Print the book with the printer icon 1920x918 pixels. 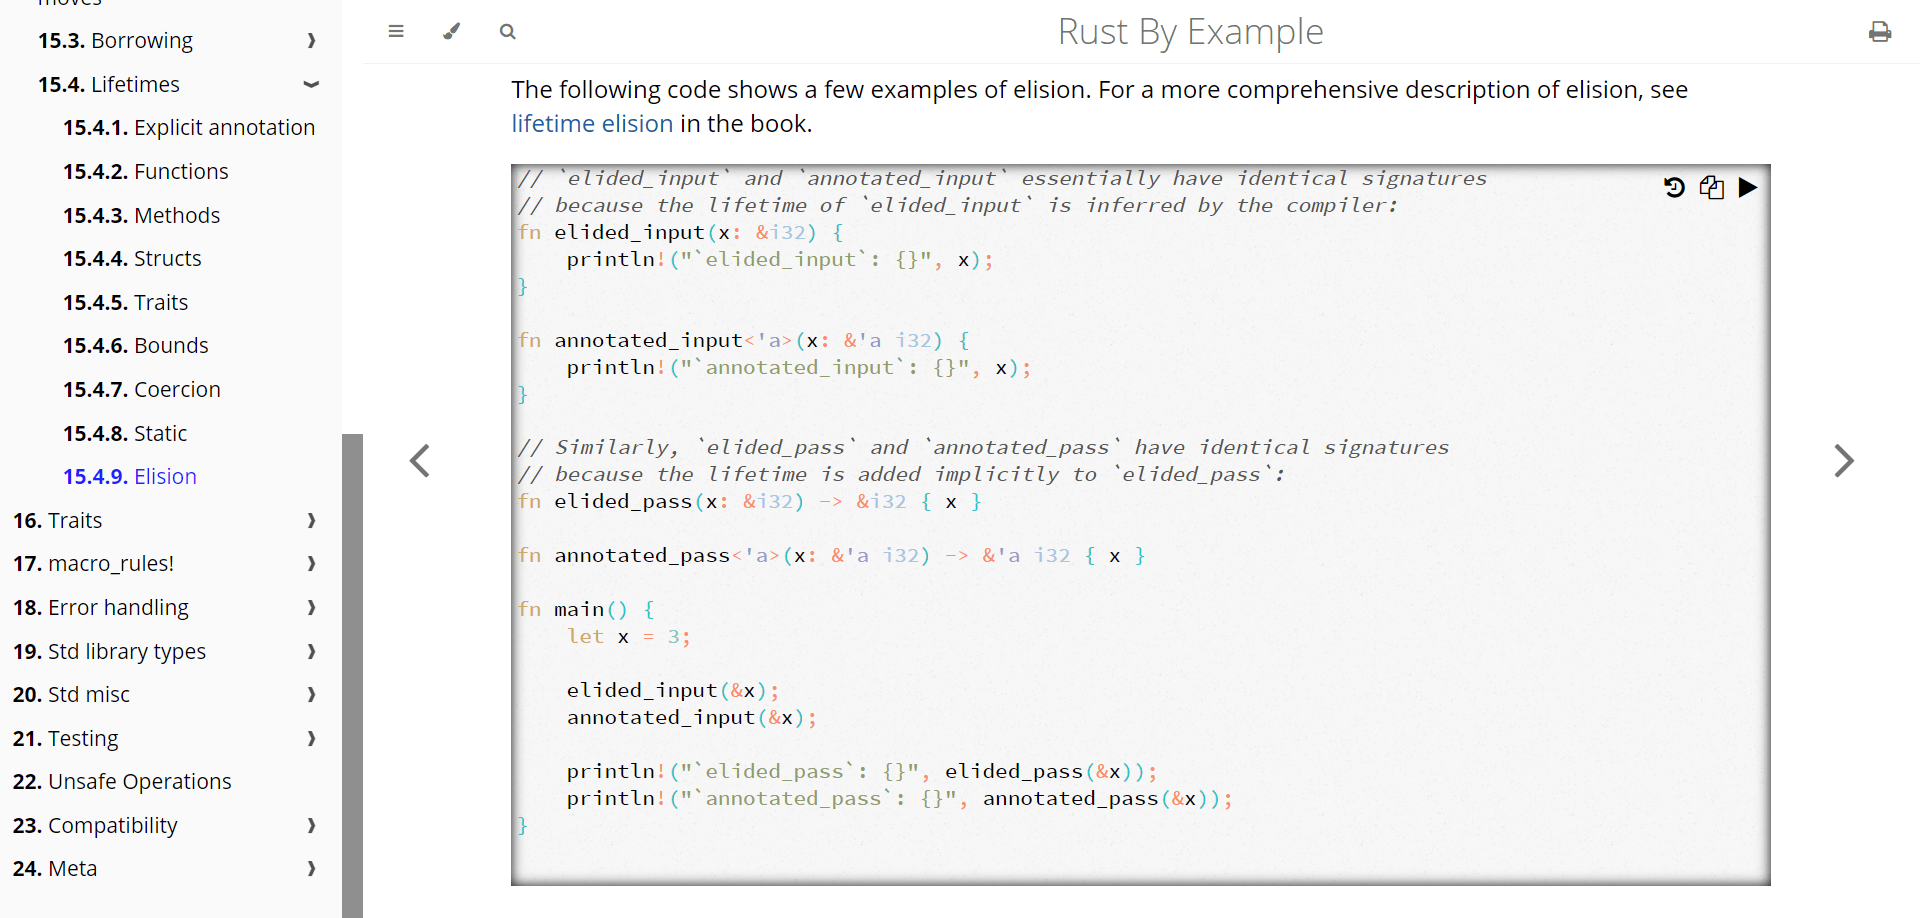point(1880,32)
